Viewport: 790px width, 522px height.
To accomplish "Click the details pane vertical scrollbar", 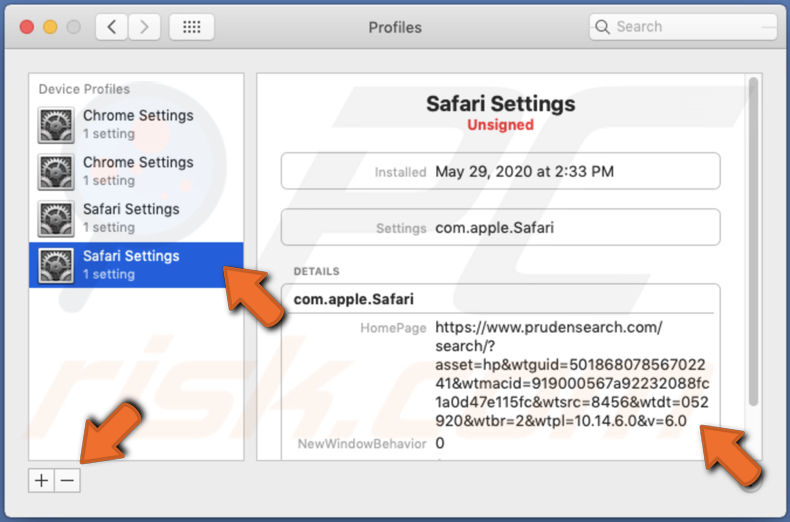I will [x=752, y=240].
